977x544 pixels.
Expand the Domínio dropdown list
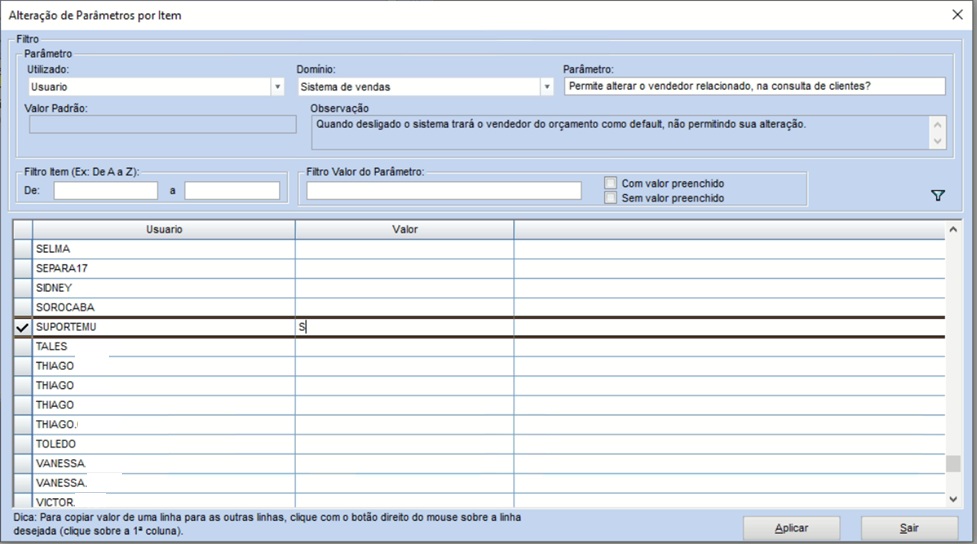pyautogui.click(x=546, y=87)
